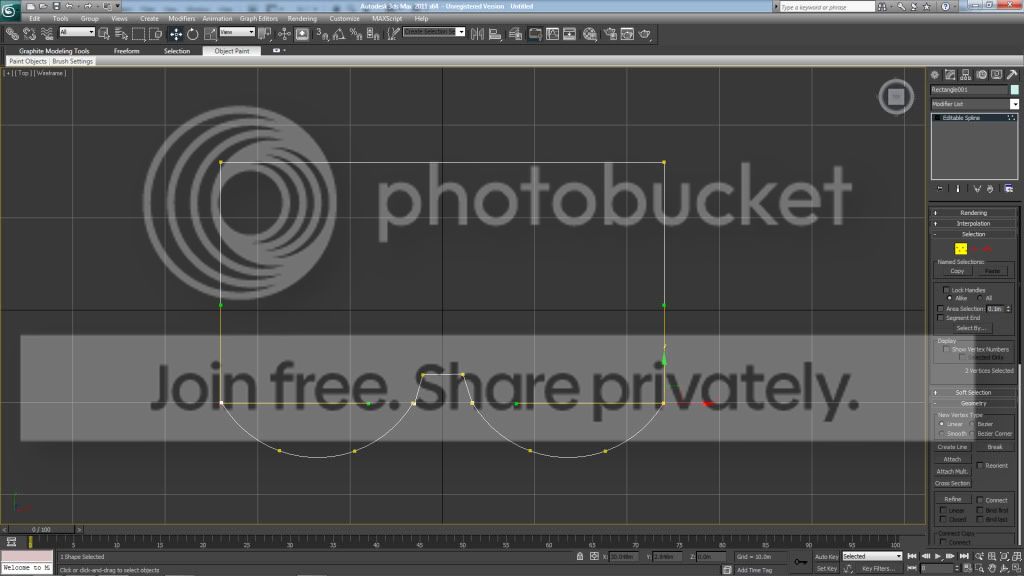Screen dimensions: 1024x576
Task: Click the Pin Stack icon
Action: 940,189
